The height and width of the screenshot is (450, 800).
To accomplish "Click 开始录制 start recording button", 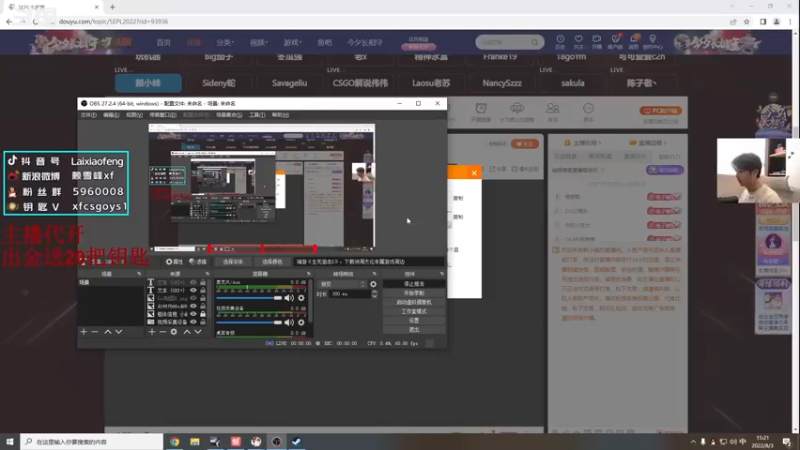I will tap(414, 293).
